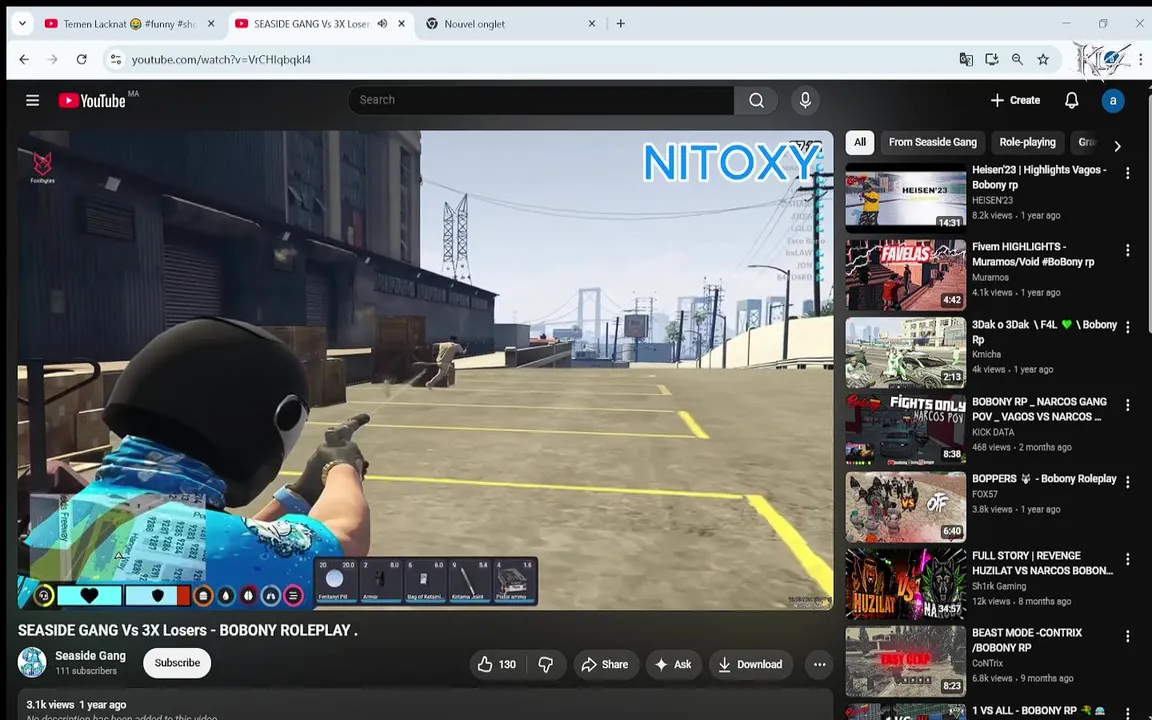The height and width of the screenshot is (720, 1152).
Task: Click the 'KICK DATA' channel name
Action: (993, 432)
